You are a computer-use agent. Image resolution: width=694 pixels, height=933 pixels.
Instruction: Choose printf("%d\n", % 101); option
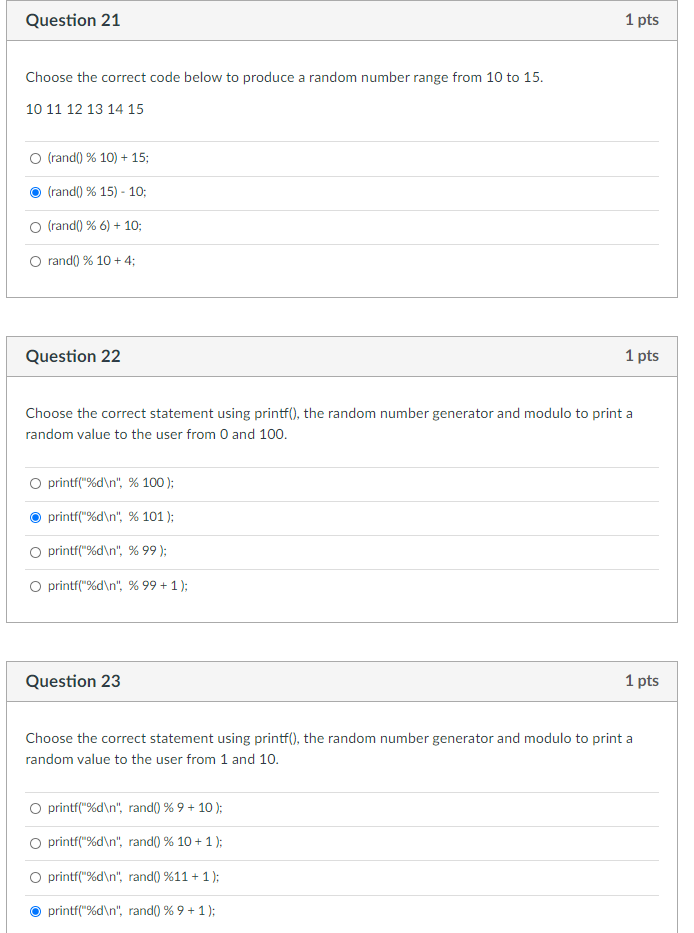tap(36, 517)
